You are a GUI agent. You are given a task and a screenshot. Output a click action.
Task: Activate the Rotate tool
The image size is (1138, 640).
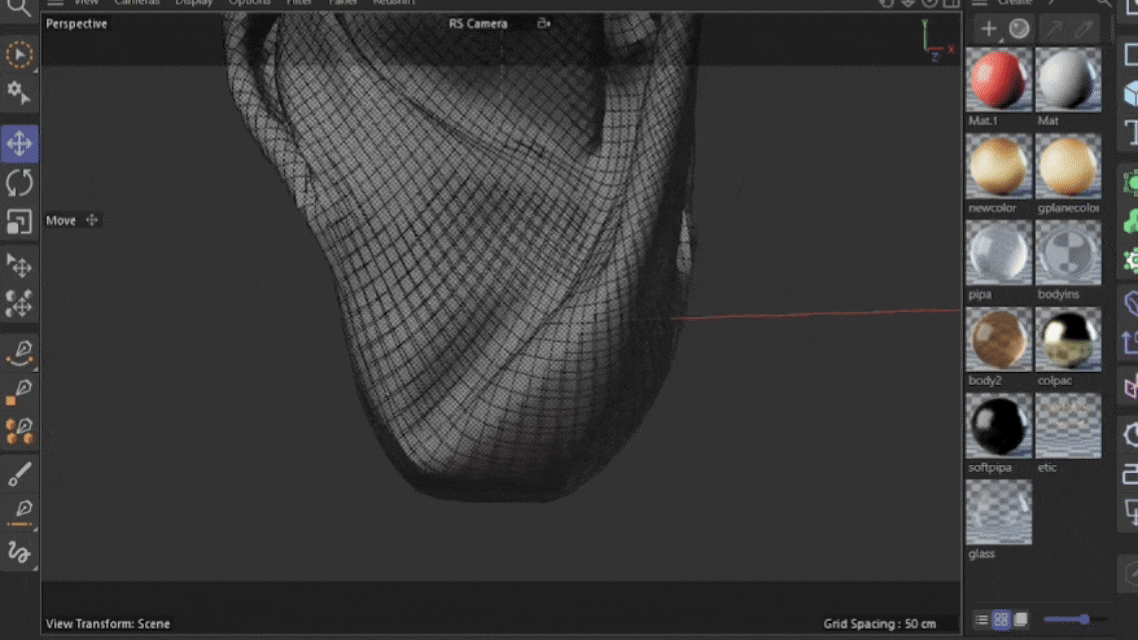20,182
